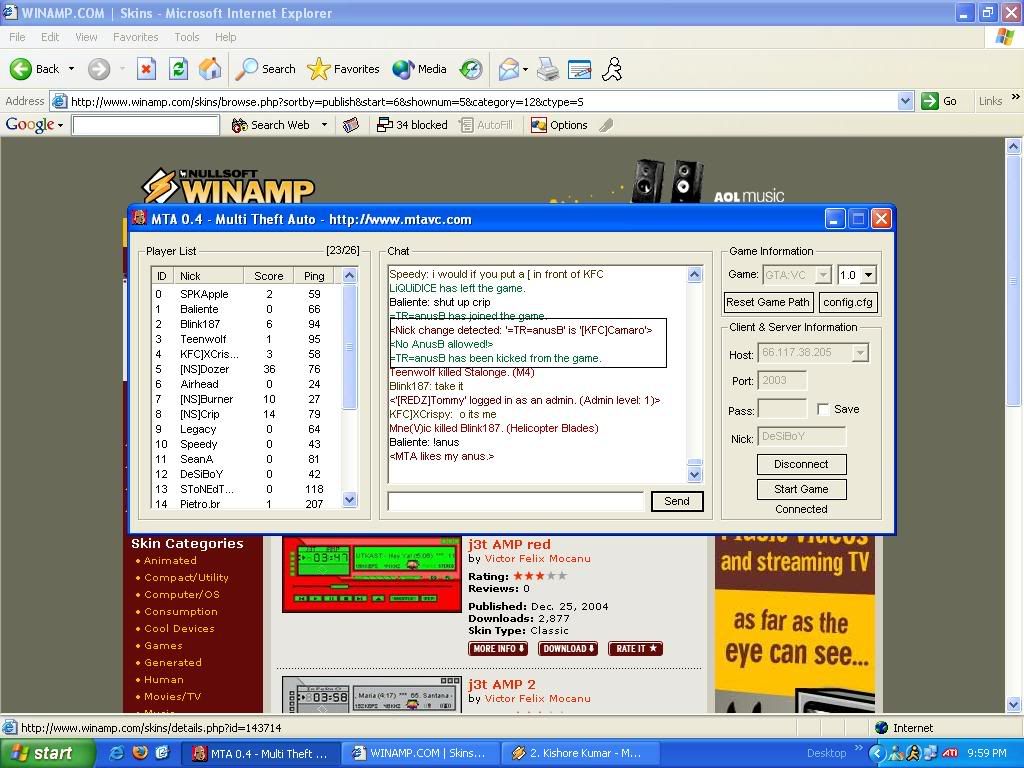
Task: Click the RATE IT button for j3t AMP red
Action: (635, 648)
